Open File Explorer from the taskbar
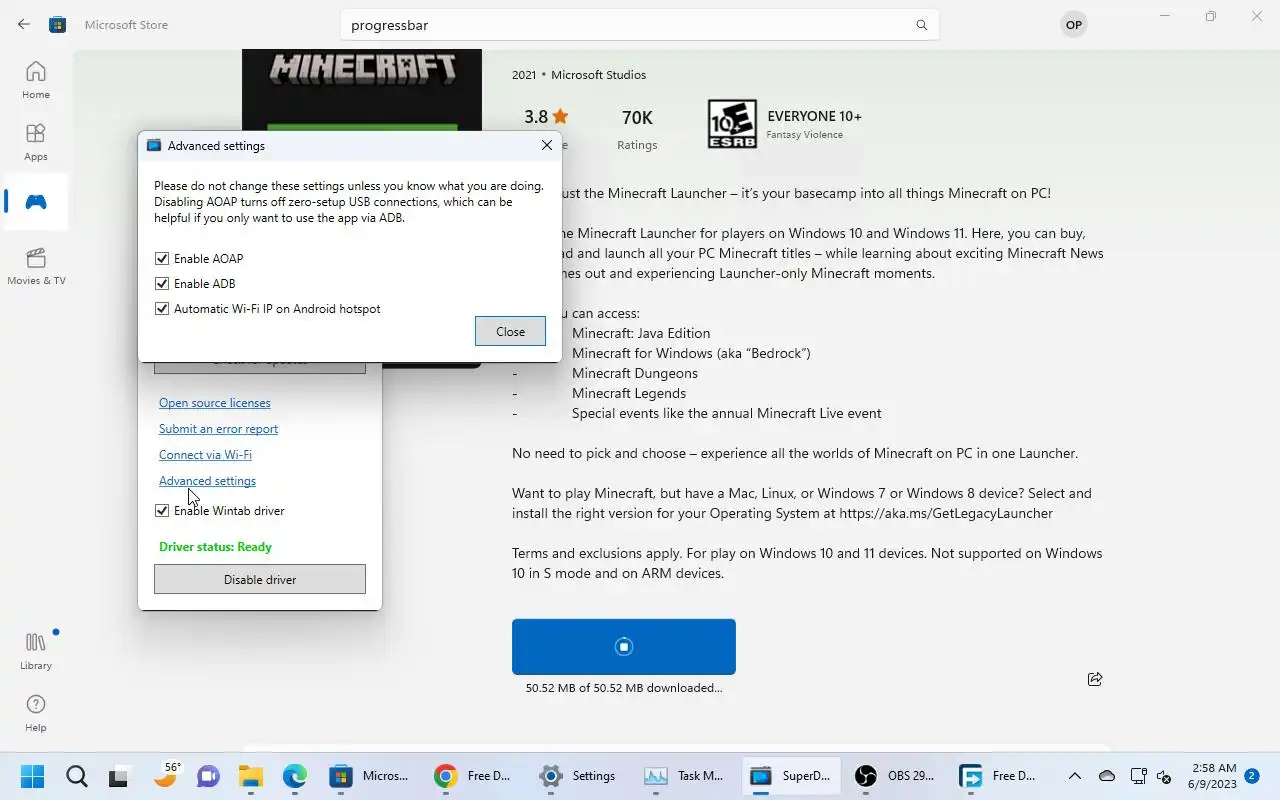The height and width of the screenshot is (800, 1280). [250, 776]
